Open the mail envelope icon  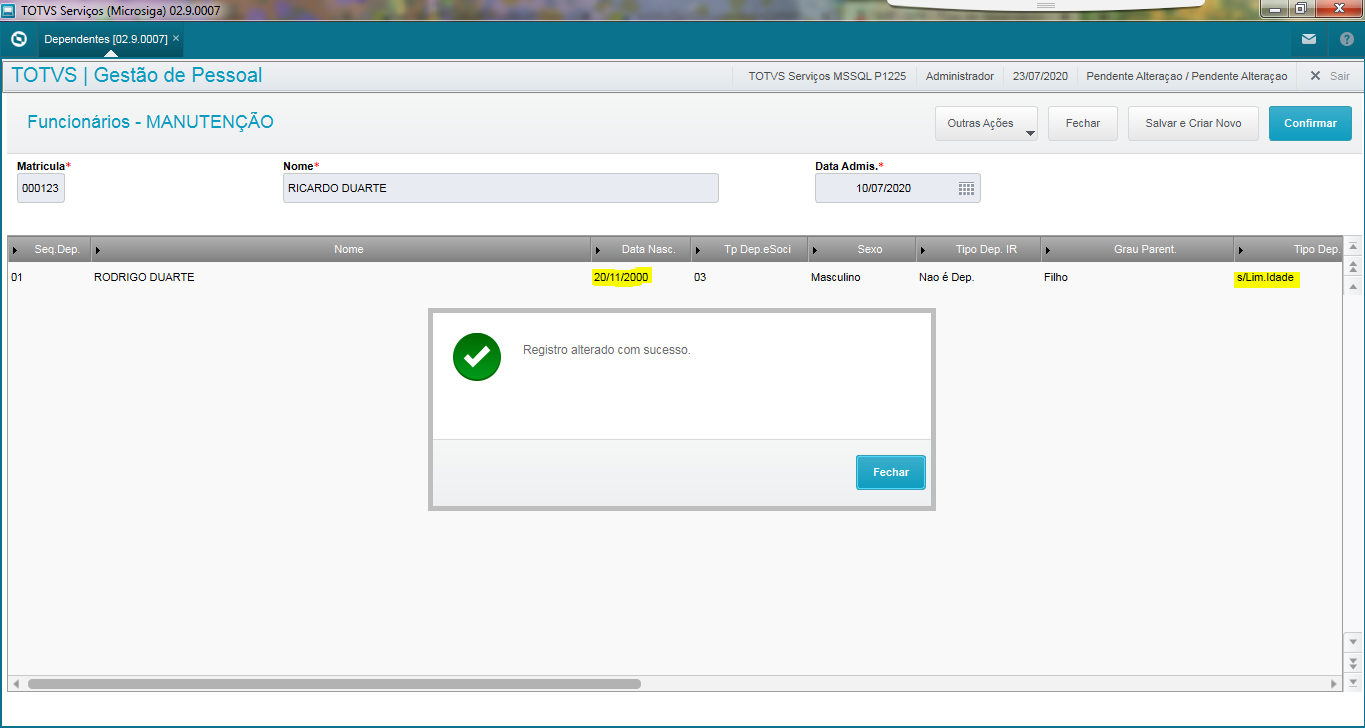(x=1309, y=39)
